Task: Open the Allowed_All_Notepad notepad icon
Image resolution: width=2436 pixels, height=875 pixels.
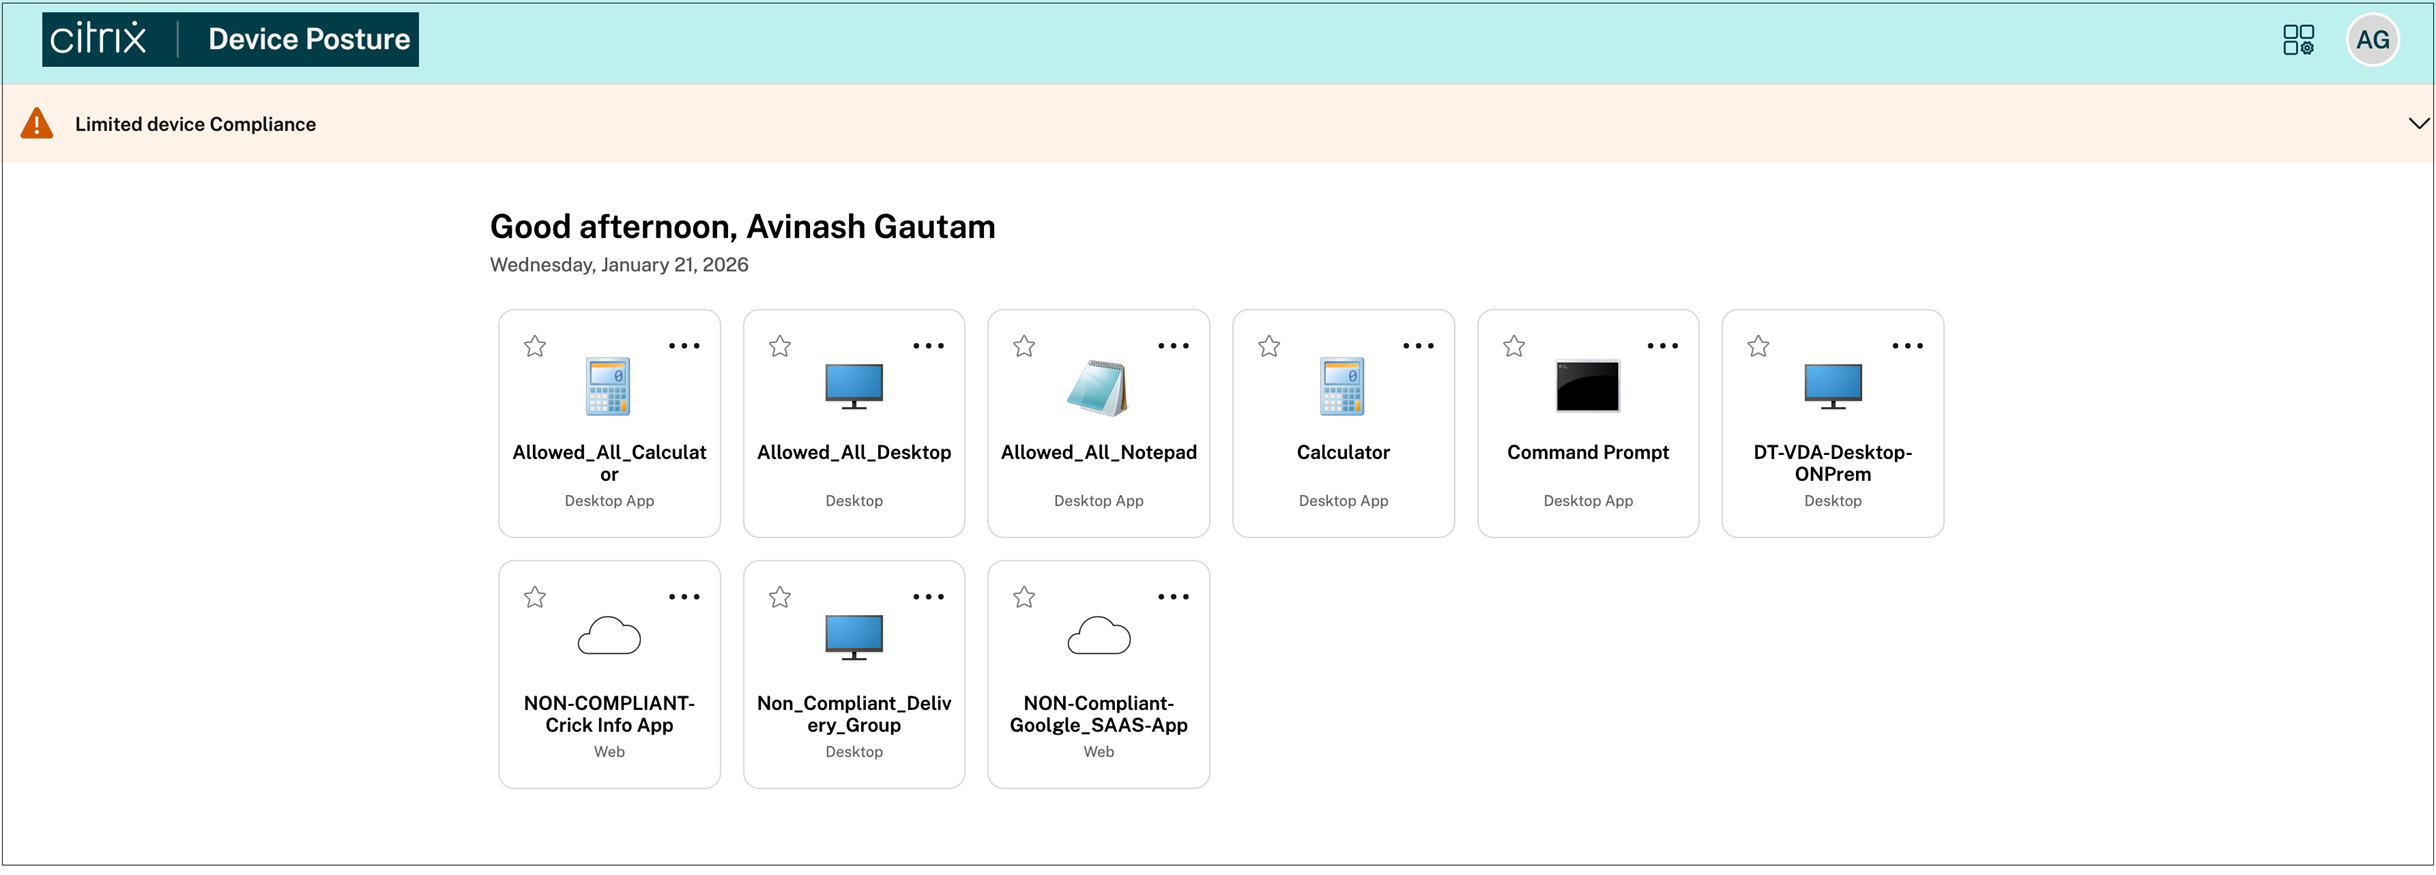Action: 1098,387
